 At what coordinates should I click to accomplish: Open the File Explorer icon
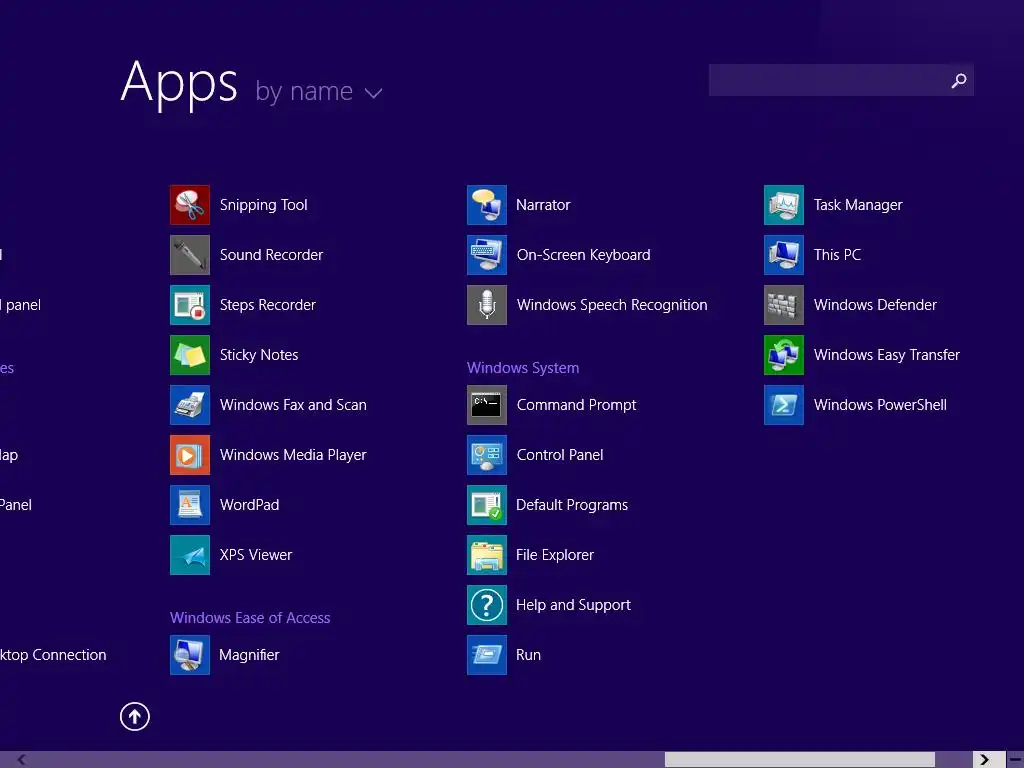coord(487,554)
